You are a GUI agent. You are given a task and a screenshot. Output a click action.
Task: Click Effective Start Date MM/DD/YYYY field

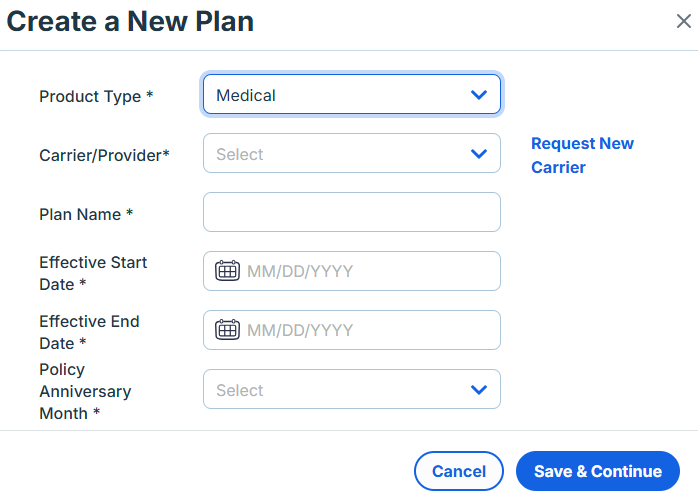click(x=352, y=271)
